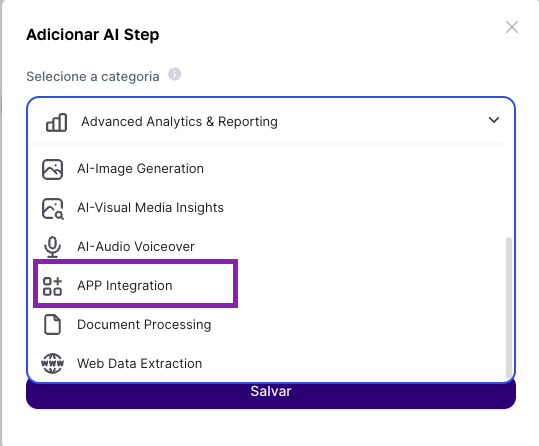Image resolution: width=539 pixels, height=446 pixels.
Task: Open the Advanced Analytics & Reporting selector
Action: [271, 122]
